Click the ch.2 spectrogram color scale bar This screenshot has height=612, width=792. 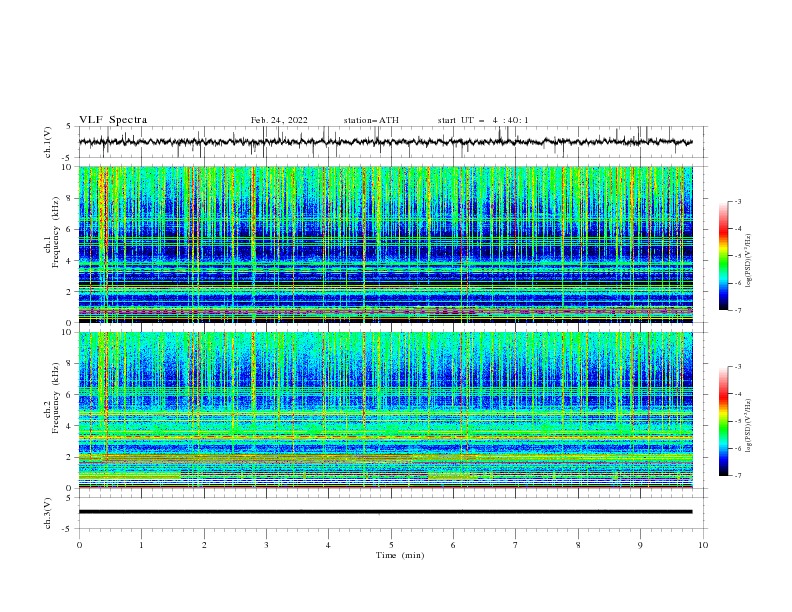723,421
